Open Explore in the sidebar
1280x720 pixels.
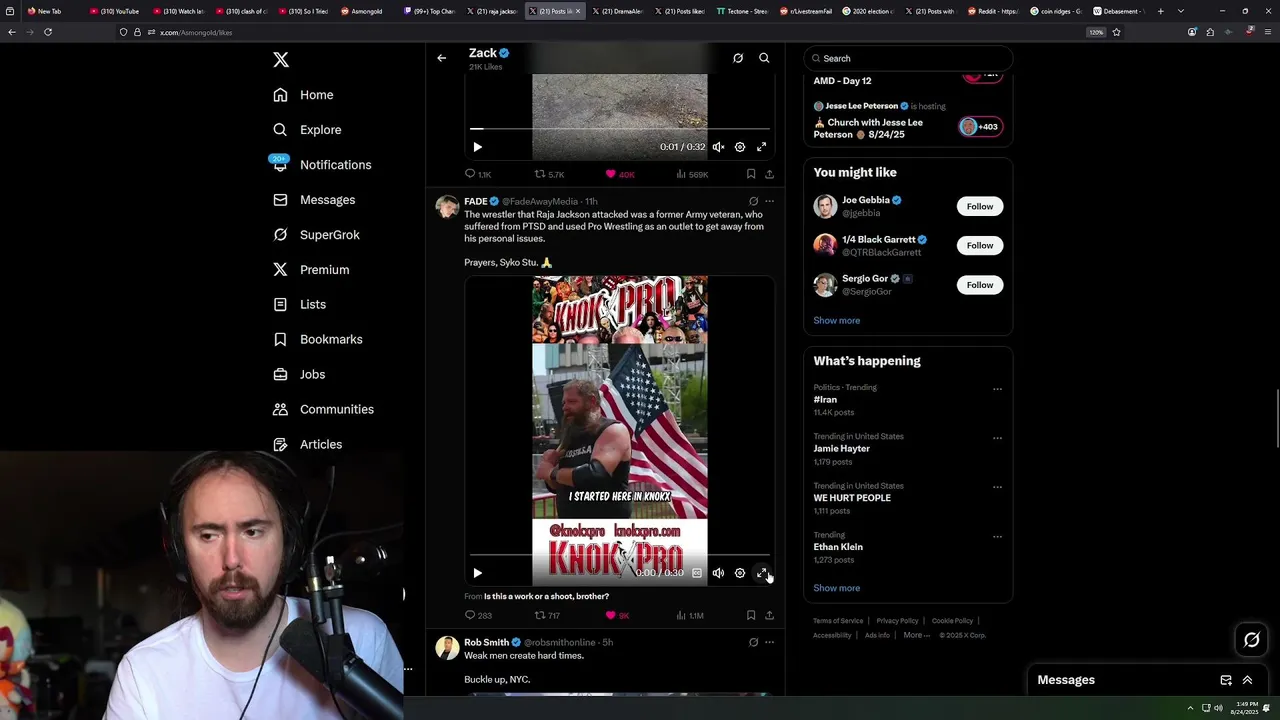coord(308,130)
